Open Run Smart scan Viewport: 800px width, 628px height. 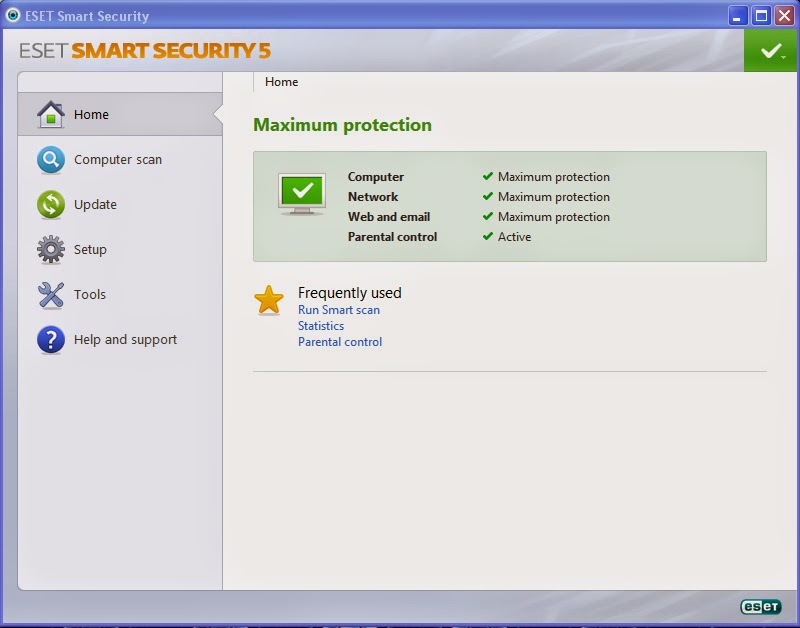(x=338, y=310)
